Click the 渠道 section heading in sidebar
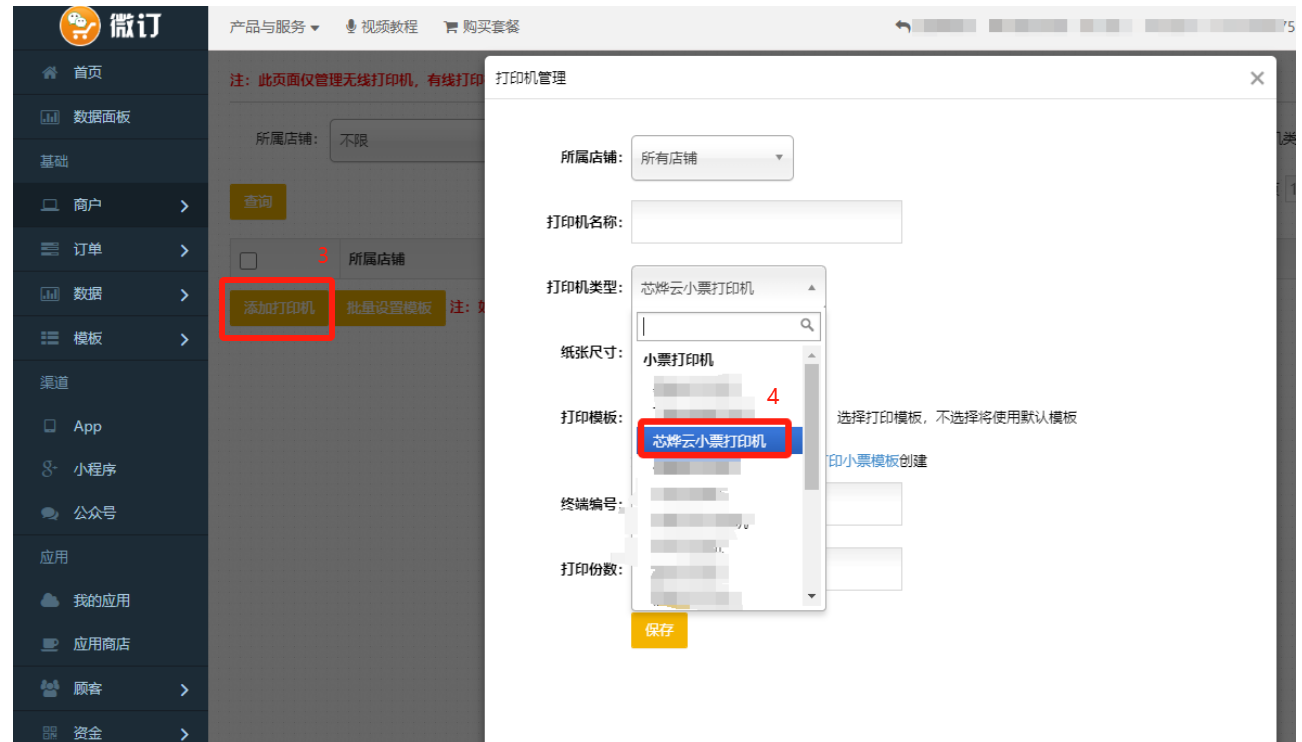 click(x=54, y=383)
